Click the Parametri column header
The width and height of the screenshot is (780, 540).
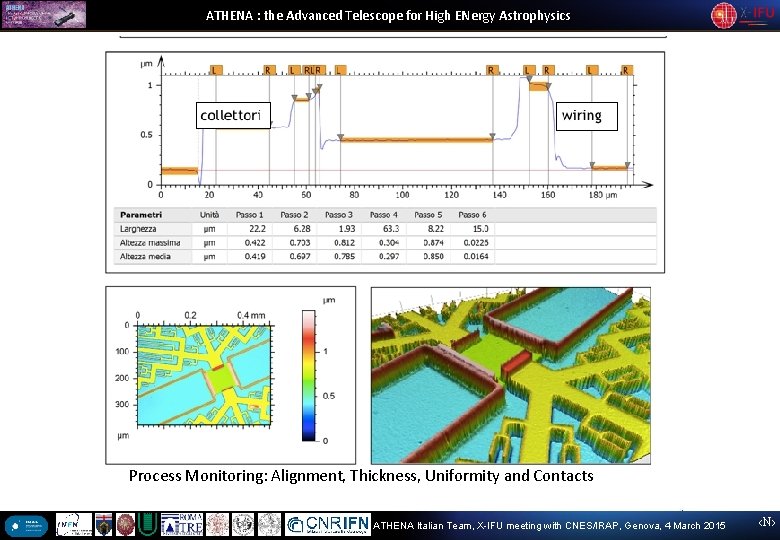click(141, 215)
